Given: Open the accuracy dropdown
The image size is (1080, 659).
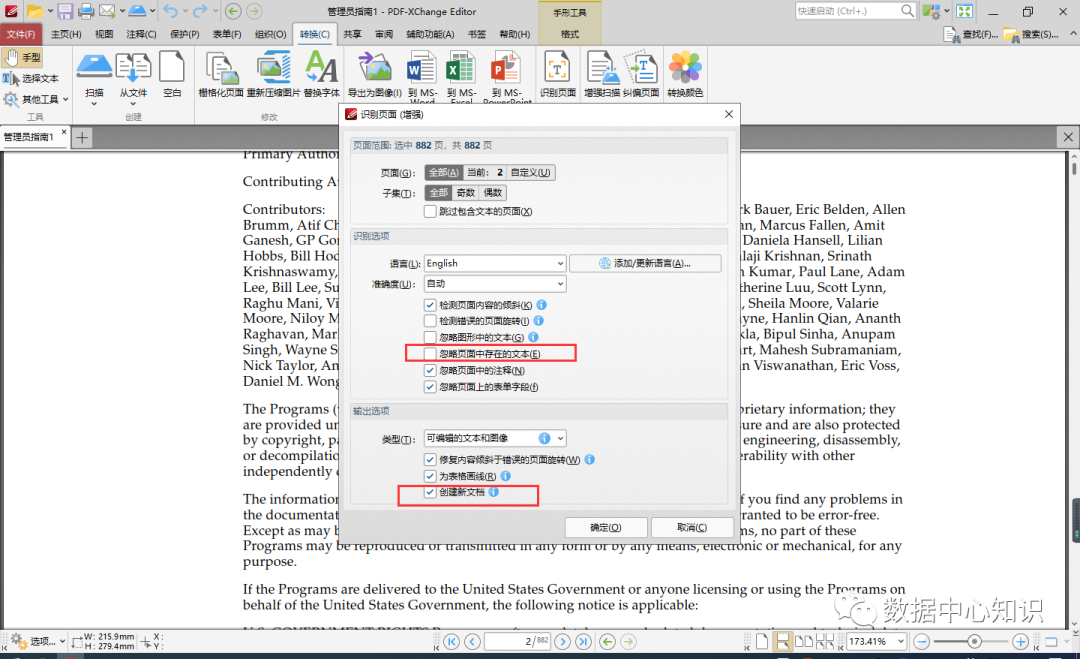Looking at the screenshot, I should tap(495, 284).
